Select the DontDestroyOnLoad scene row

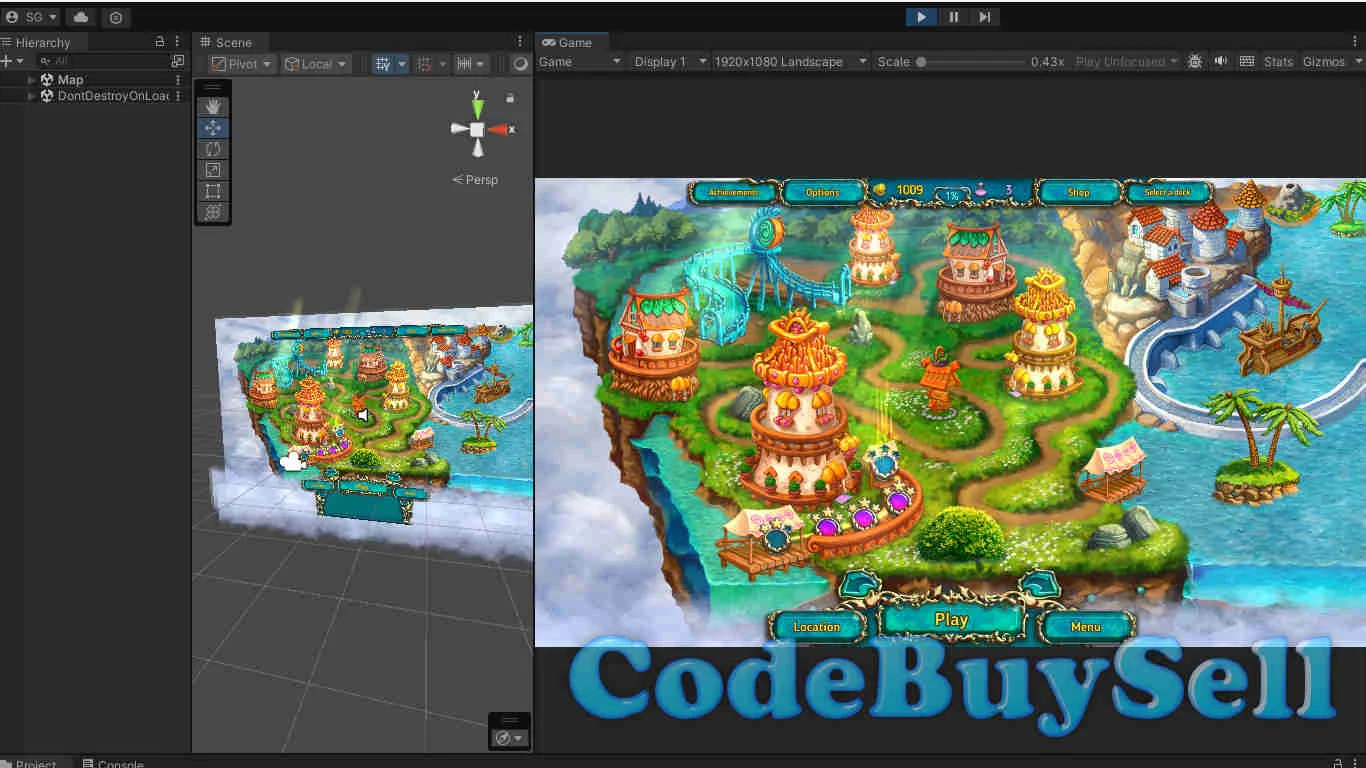click(94, 96)
